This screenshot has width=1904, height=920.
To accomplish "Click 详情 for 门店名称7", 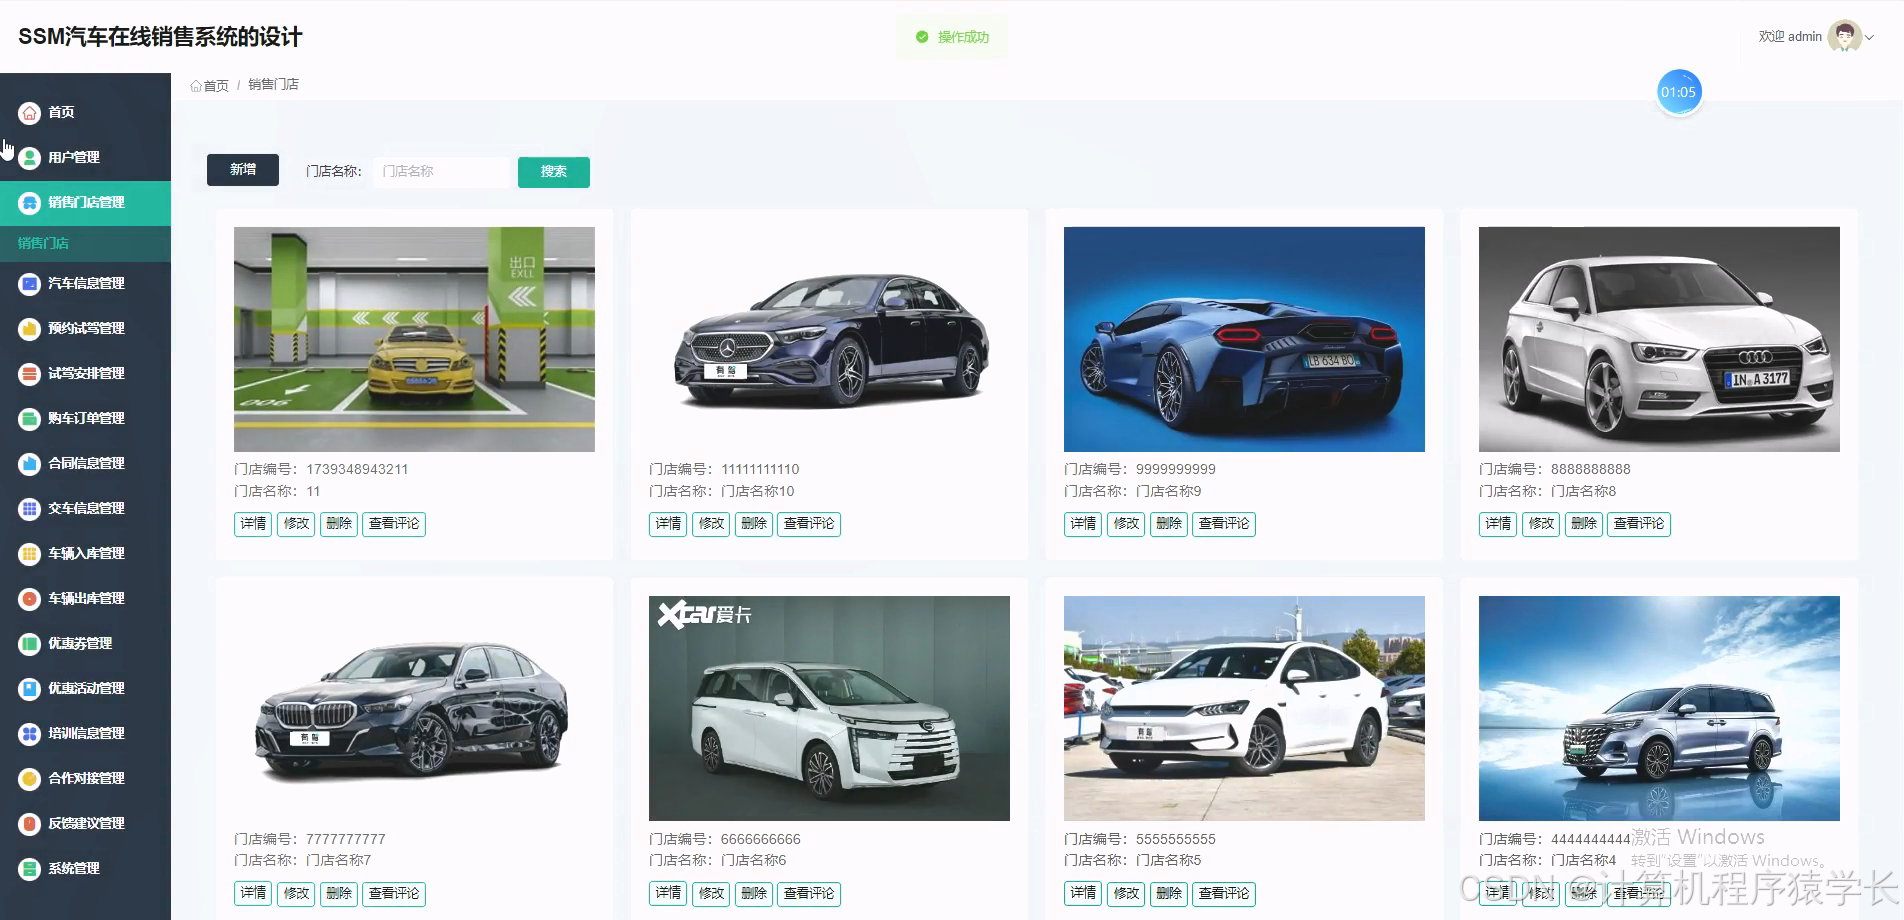I will pyautogui.click(x=253, y=894).
